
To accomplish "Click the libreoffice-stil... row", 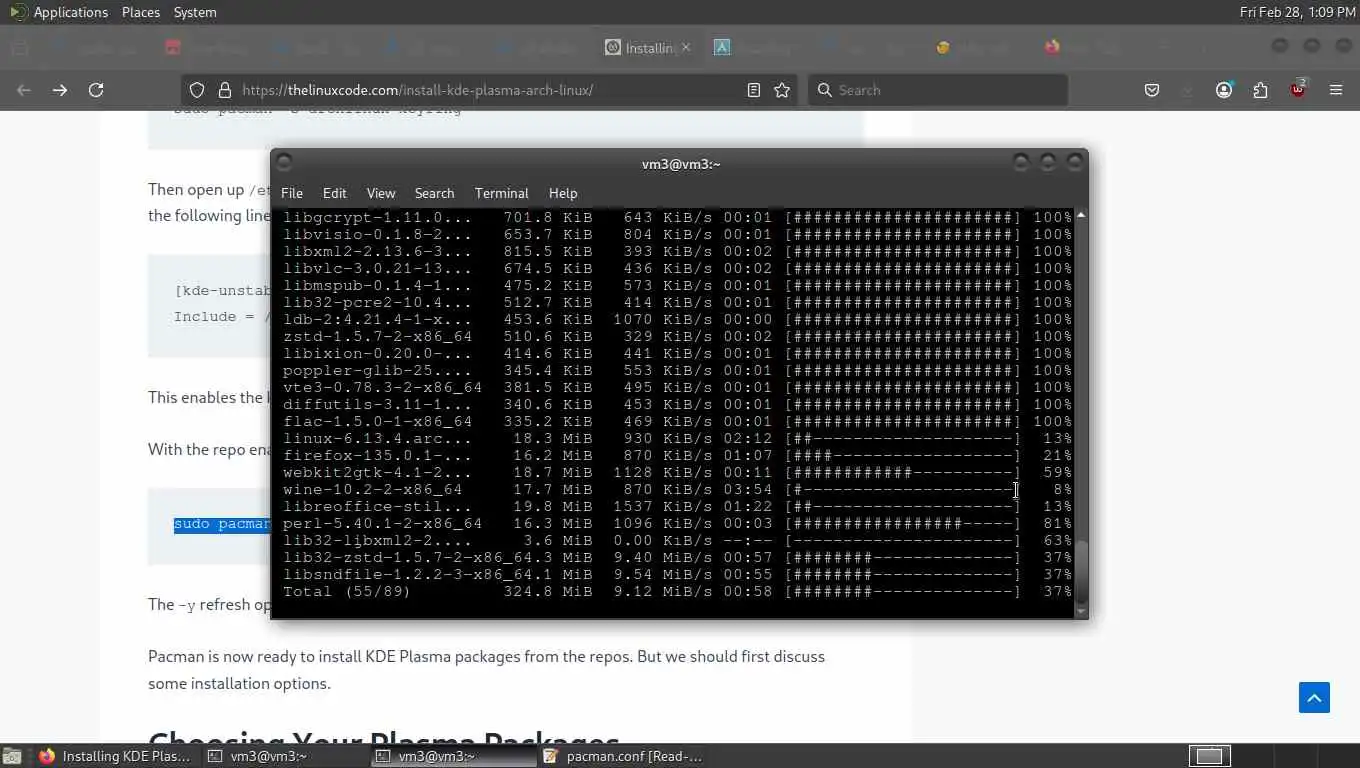I will pos(677,506).
